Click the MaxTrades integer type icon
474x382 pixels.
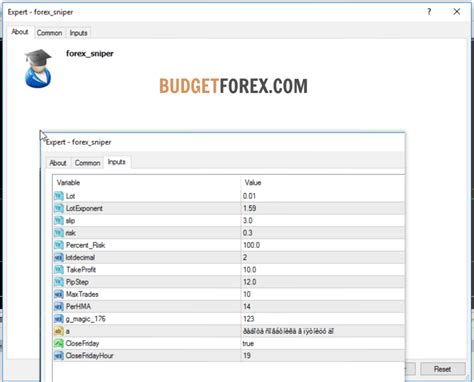59,294
